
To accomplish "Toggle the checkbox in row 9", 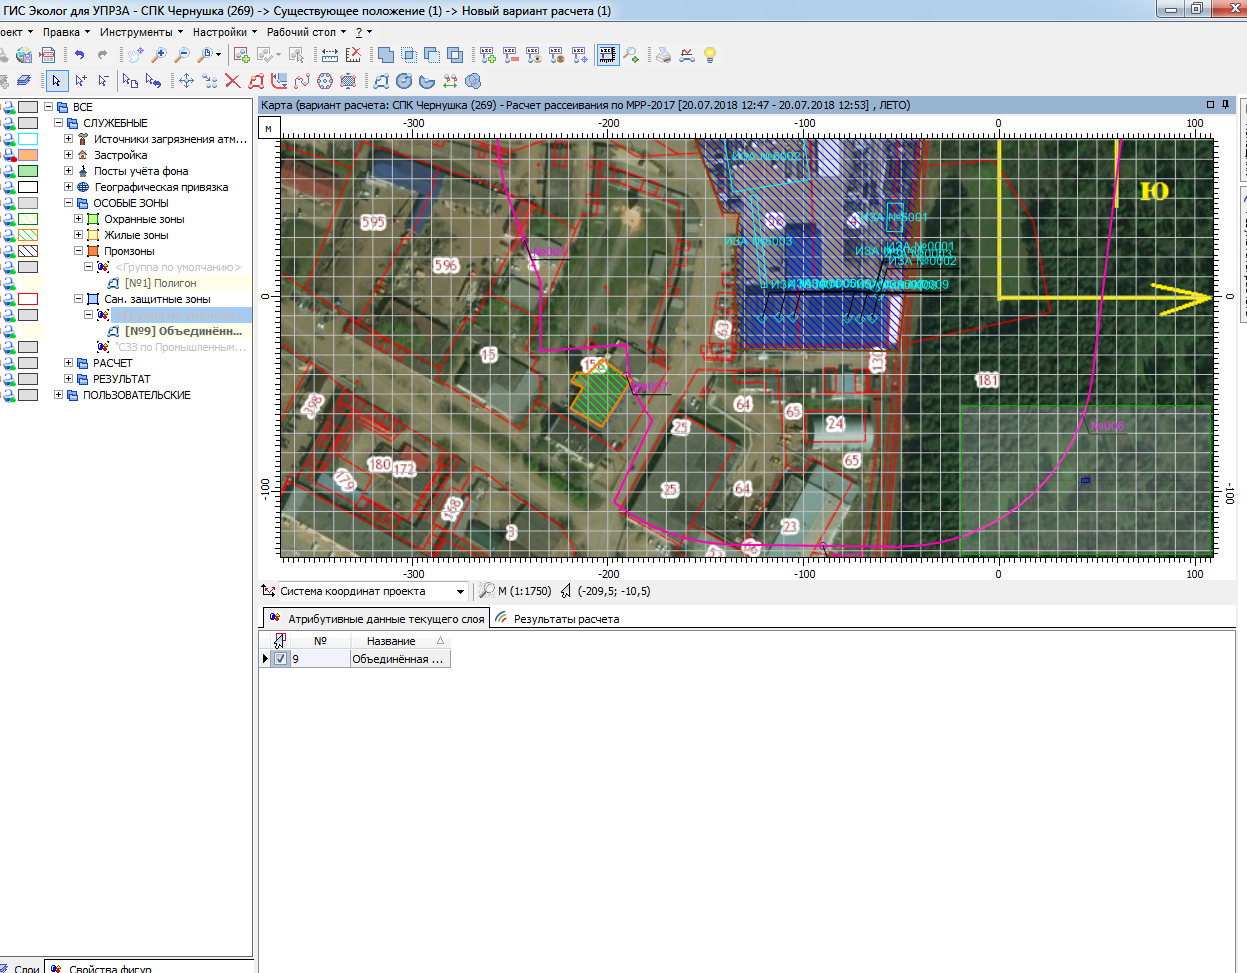I will 281,659.
